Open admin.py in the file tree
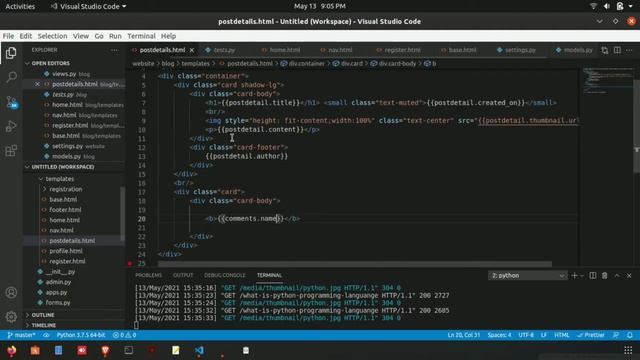Screen dimensions: 640x360 click(58, 282)
